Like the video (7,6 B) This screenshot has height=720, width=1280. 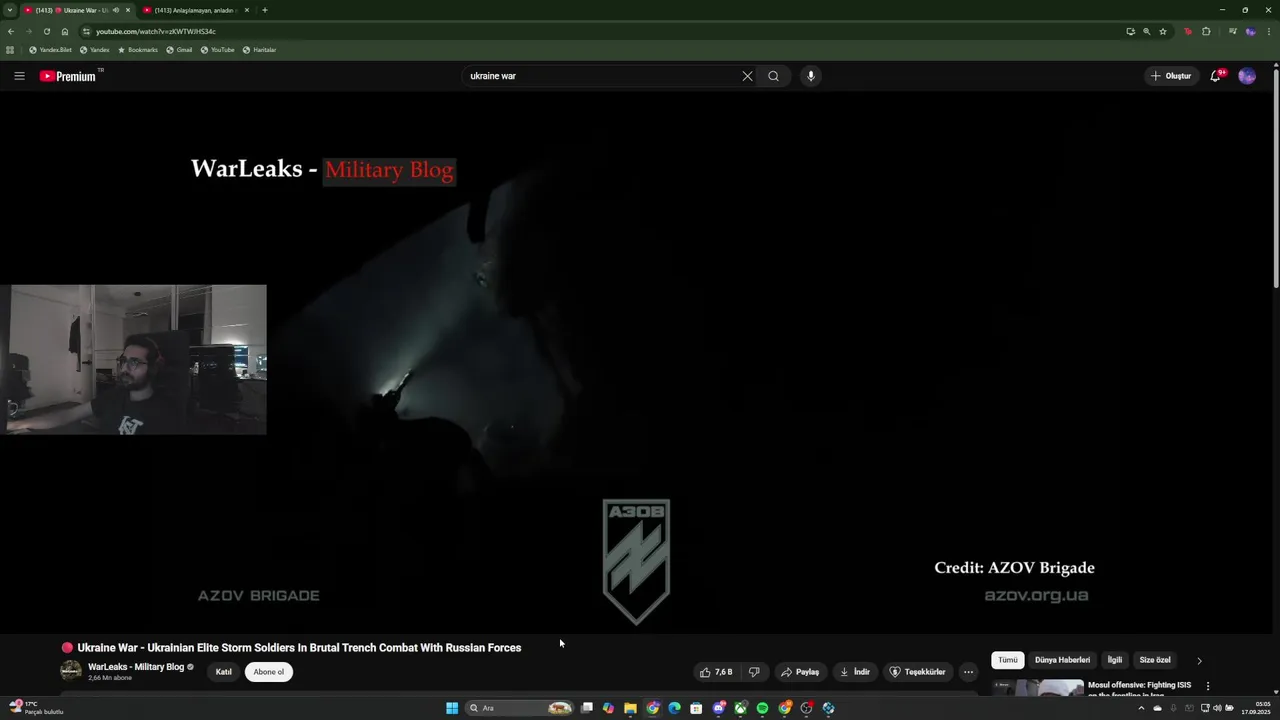[x=716, y=672]
